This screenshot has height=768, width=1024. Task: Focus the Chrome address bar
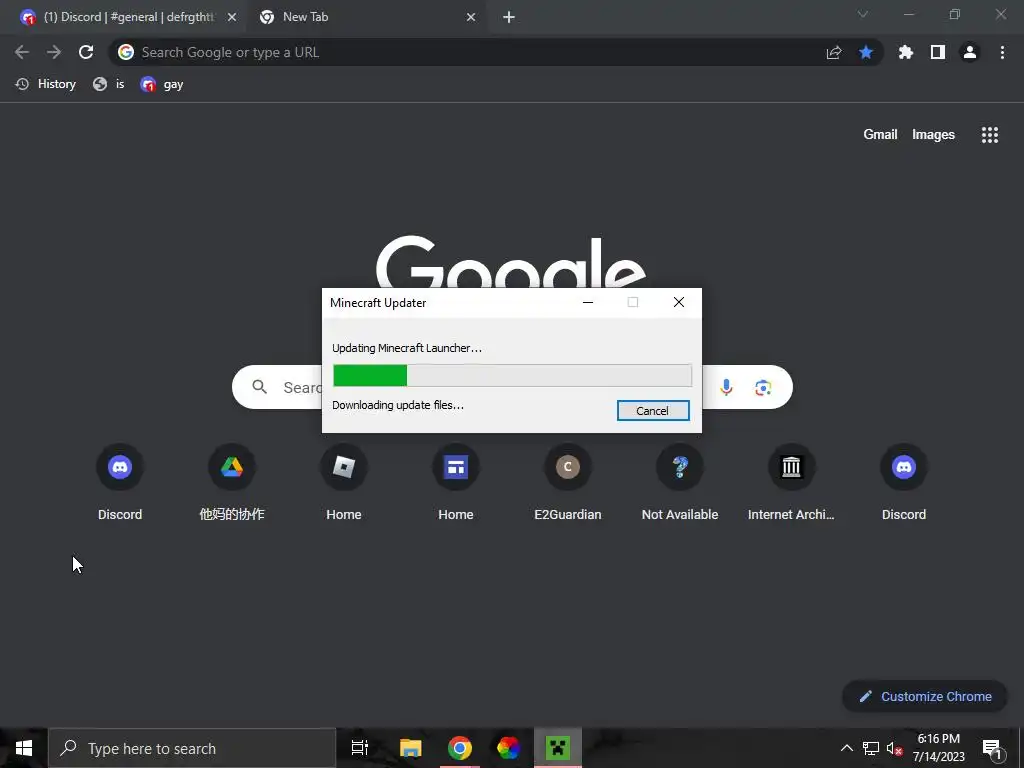pyautogui.click(x=496, y=52)
